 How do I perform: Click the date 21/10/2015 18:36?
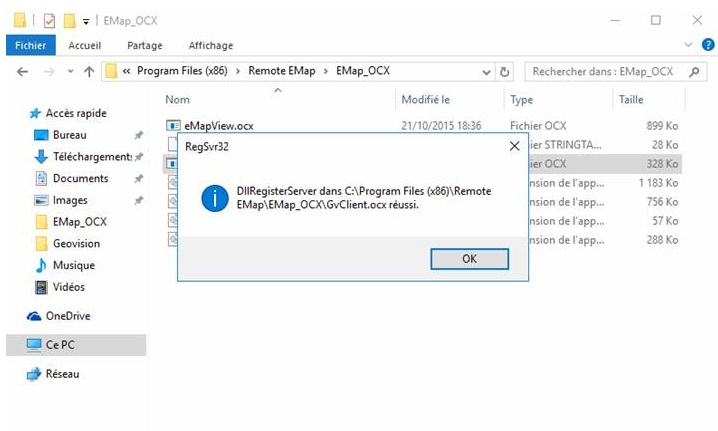tap(441, 126)
